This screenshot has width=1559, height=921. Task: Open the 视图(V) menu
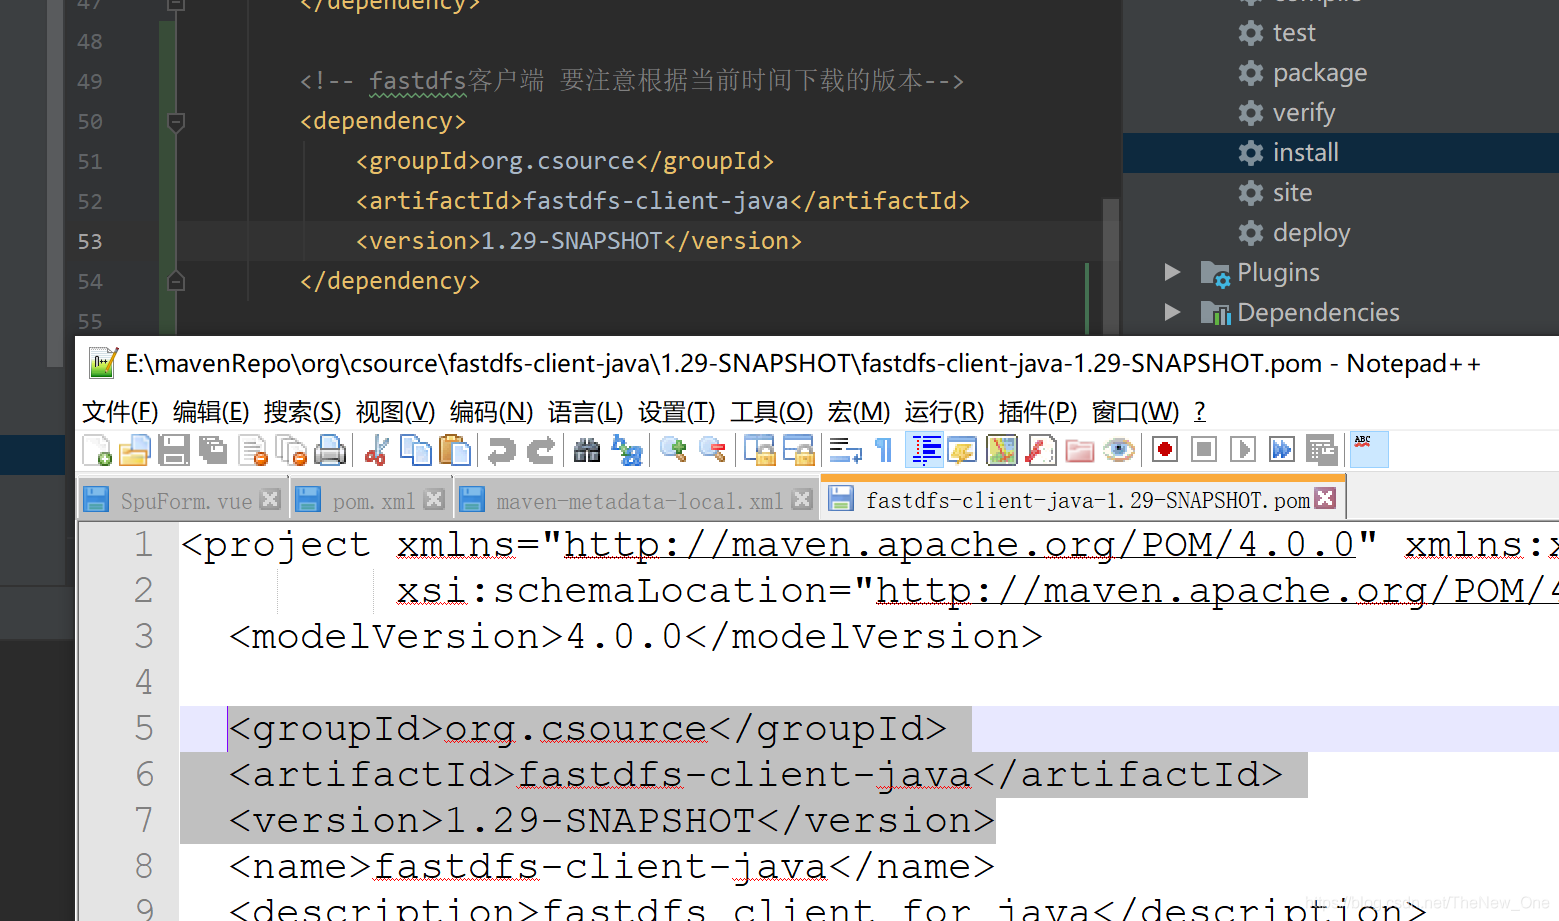click(395, 412)
